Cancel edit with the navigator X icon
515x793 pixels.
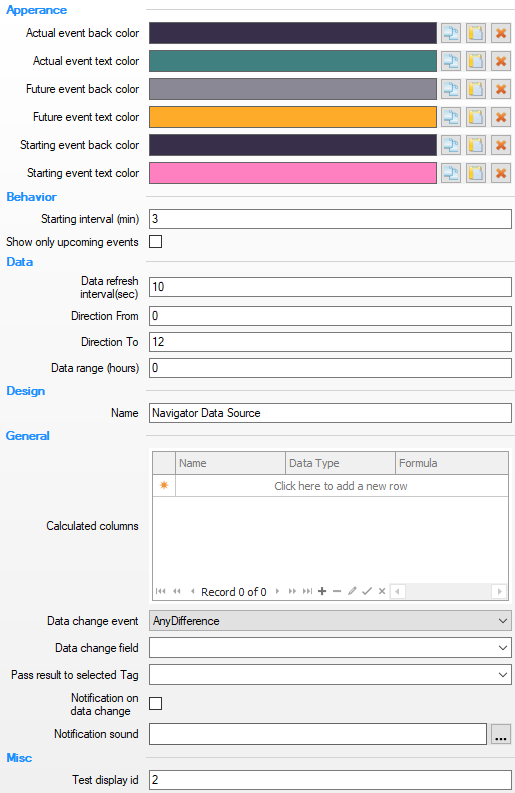[x=382, y=591]
